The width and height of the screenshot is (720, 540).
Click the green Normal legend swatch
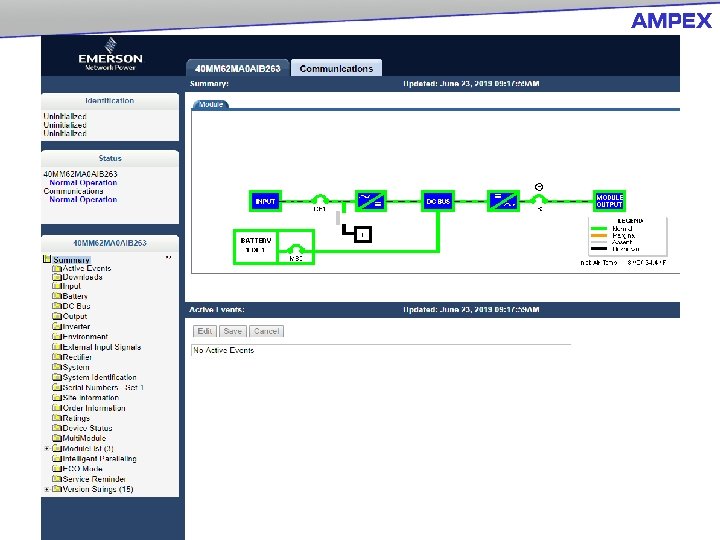tap(599, 228)
